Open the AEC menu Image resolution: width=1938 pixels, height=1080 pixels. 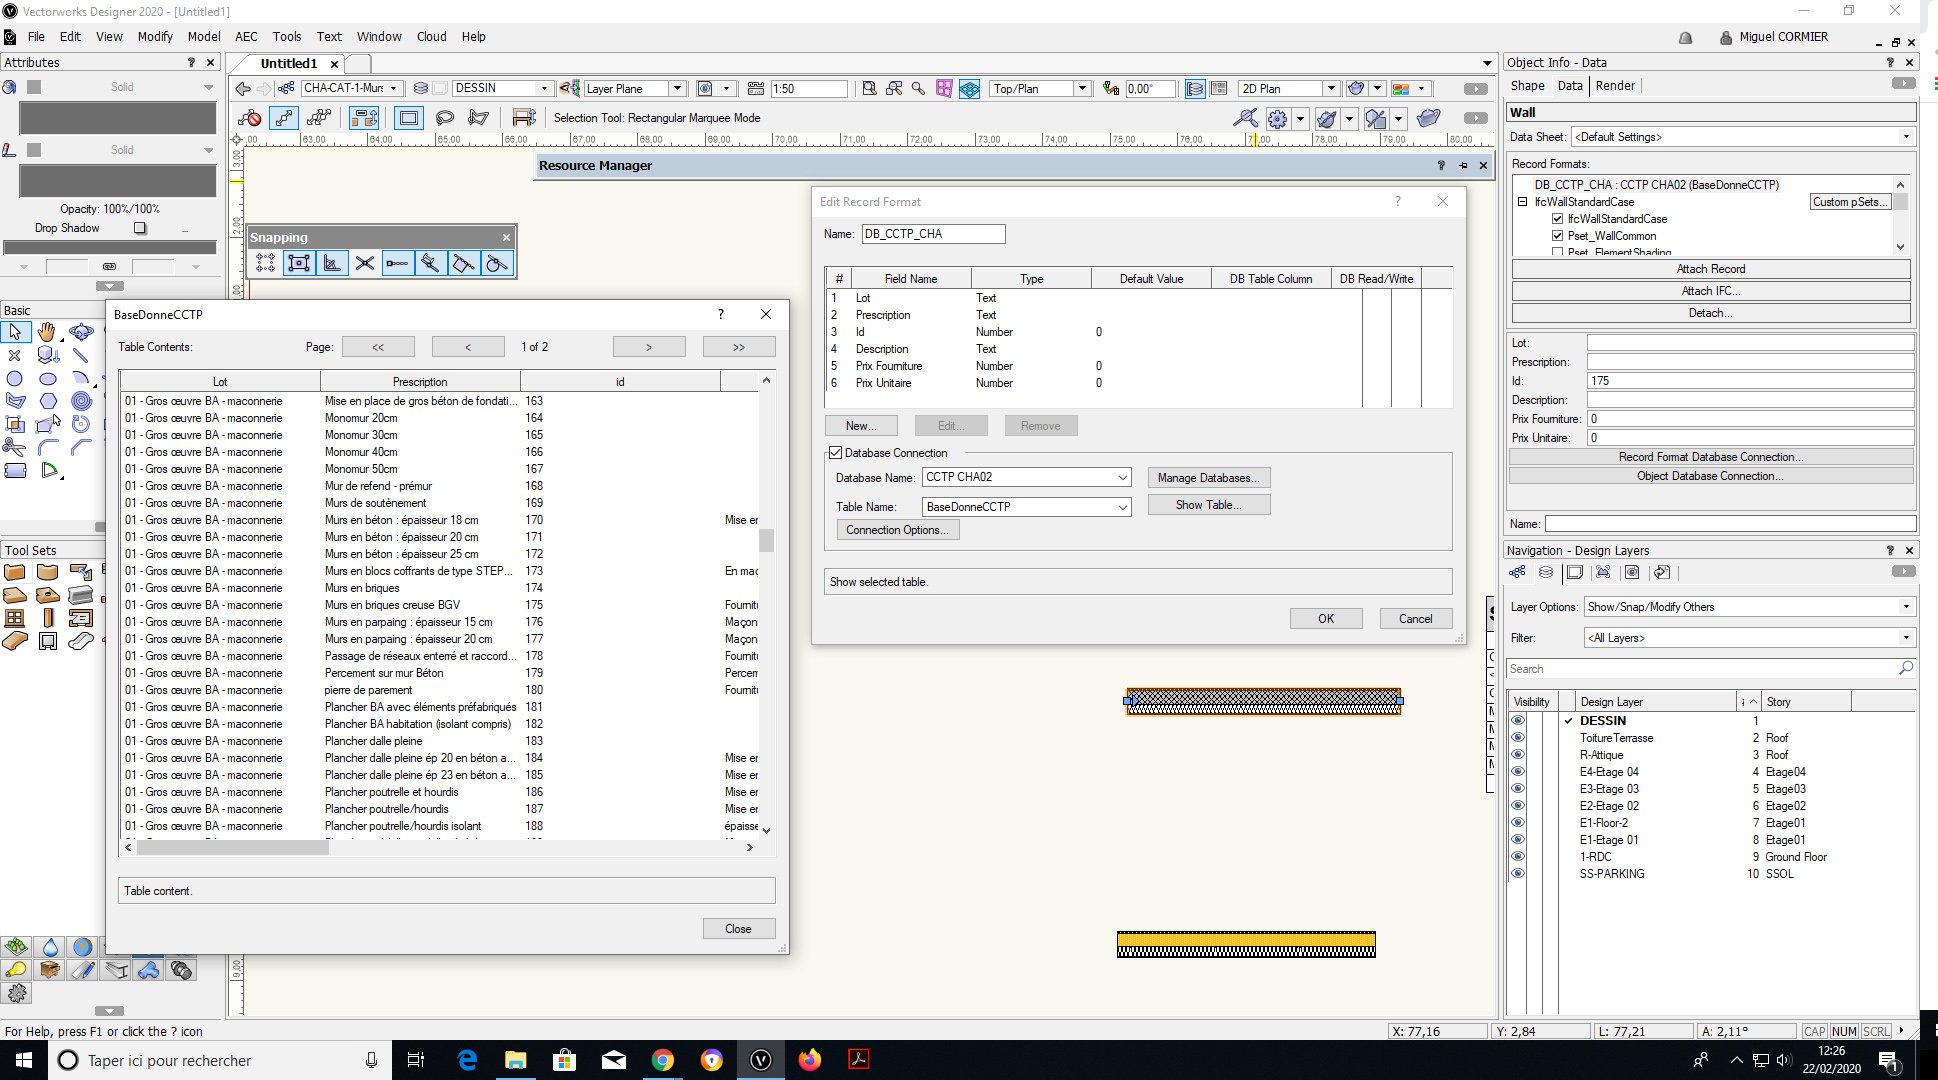pyautogui.click(x=246, y=37)
